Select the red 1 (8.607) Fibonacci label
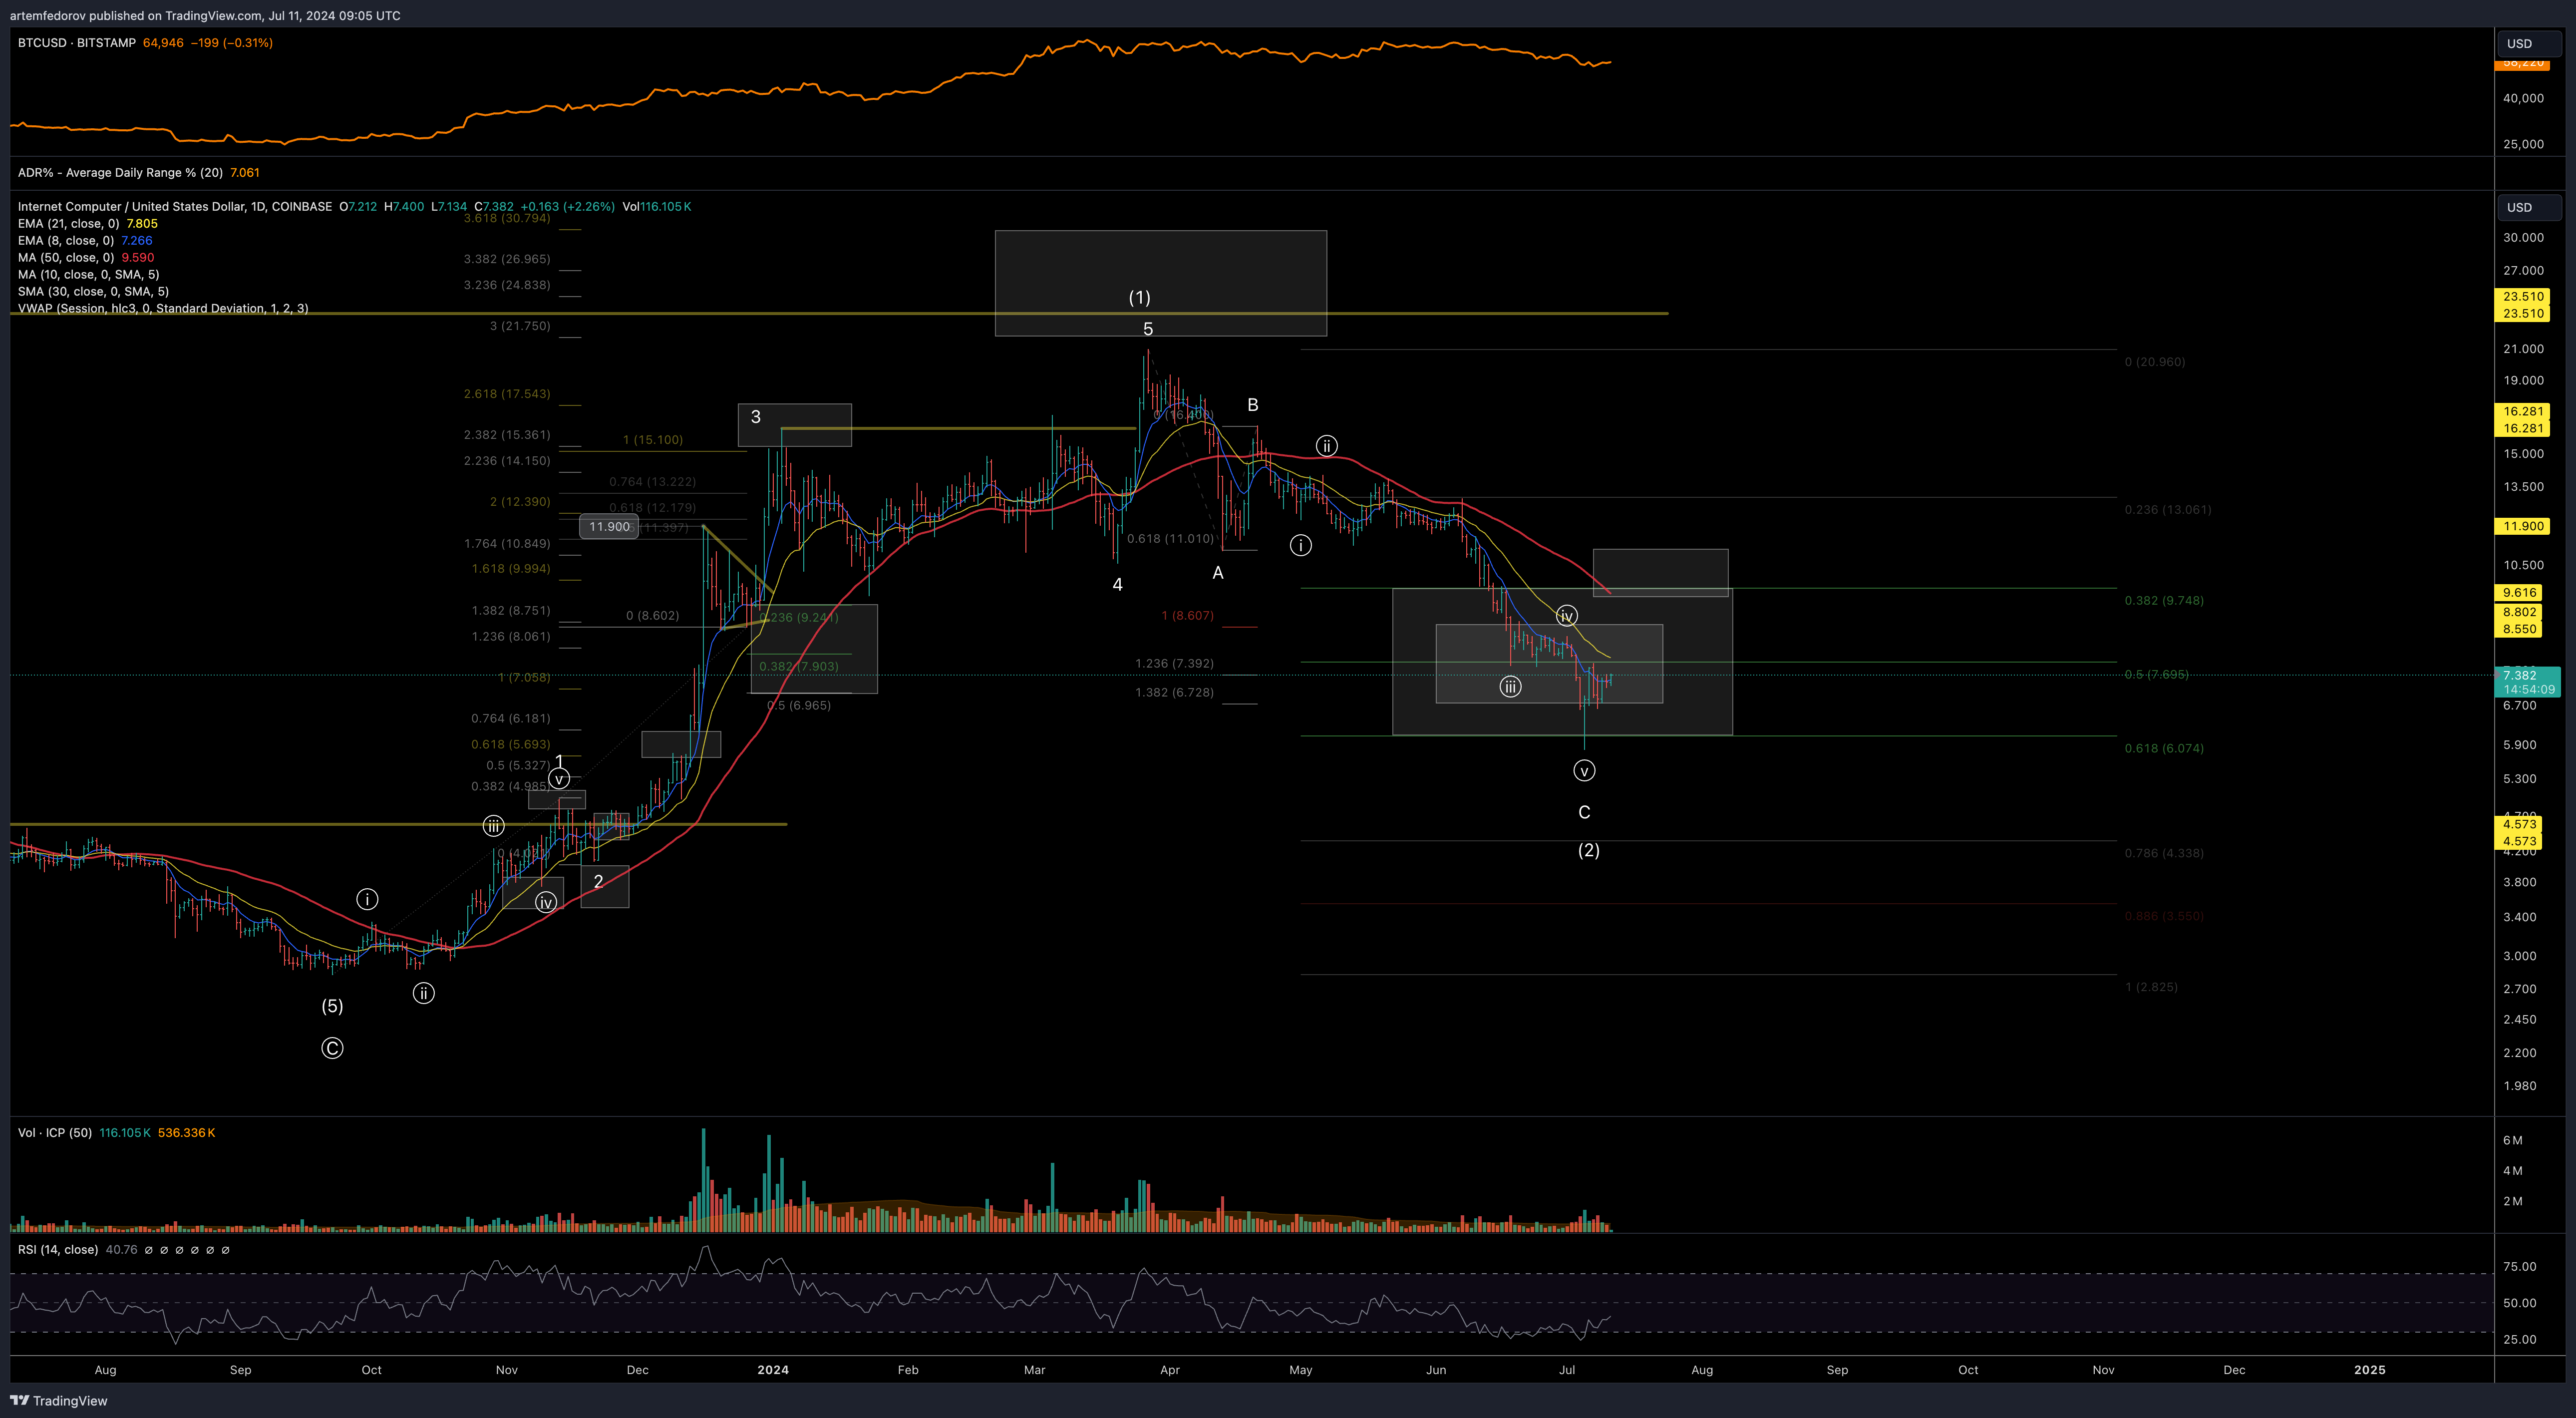Screen dimensions: 2576x1418 (1188, 616)
